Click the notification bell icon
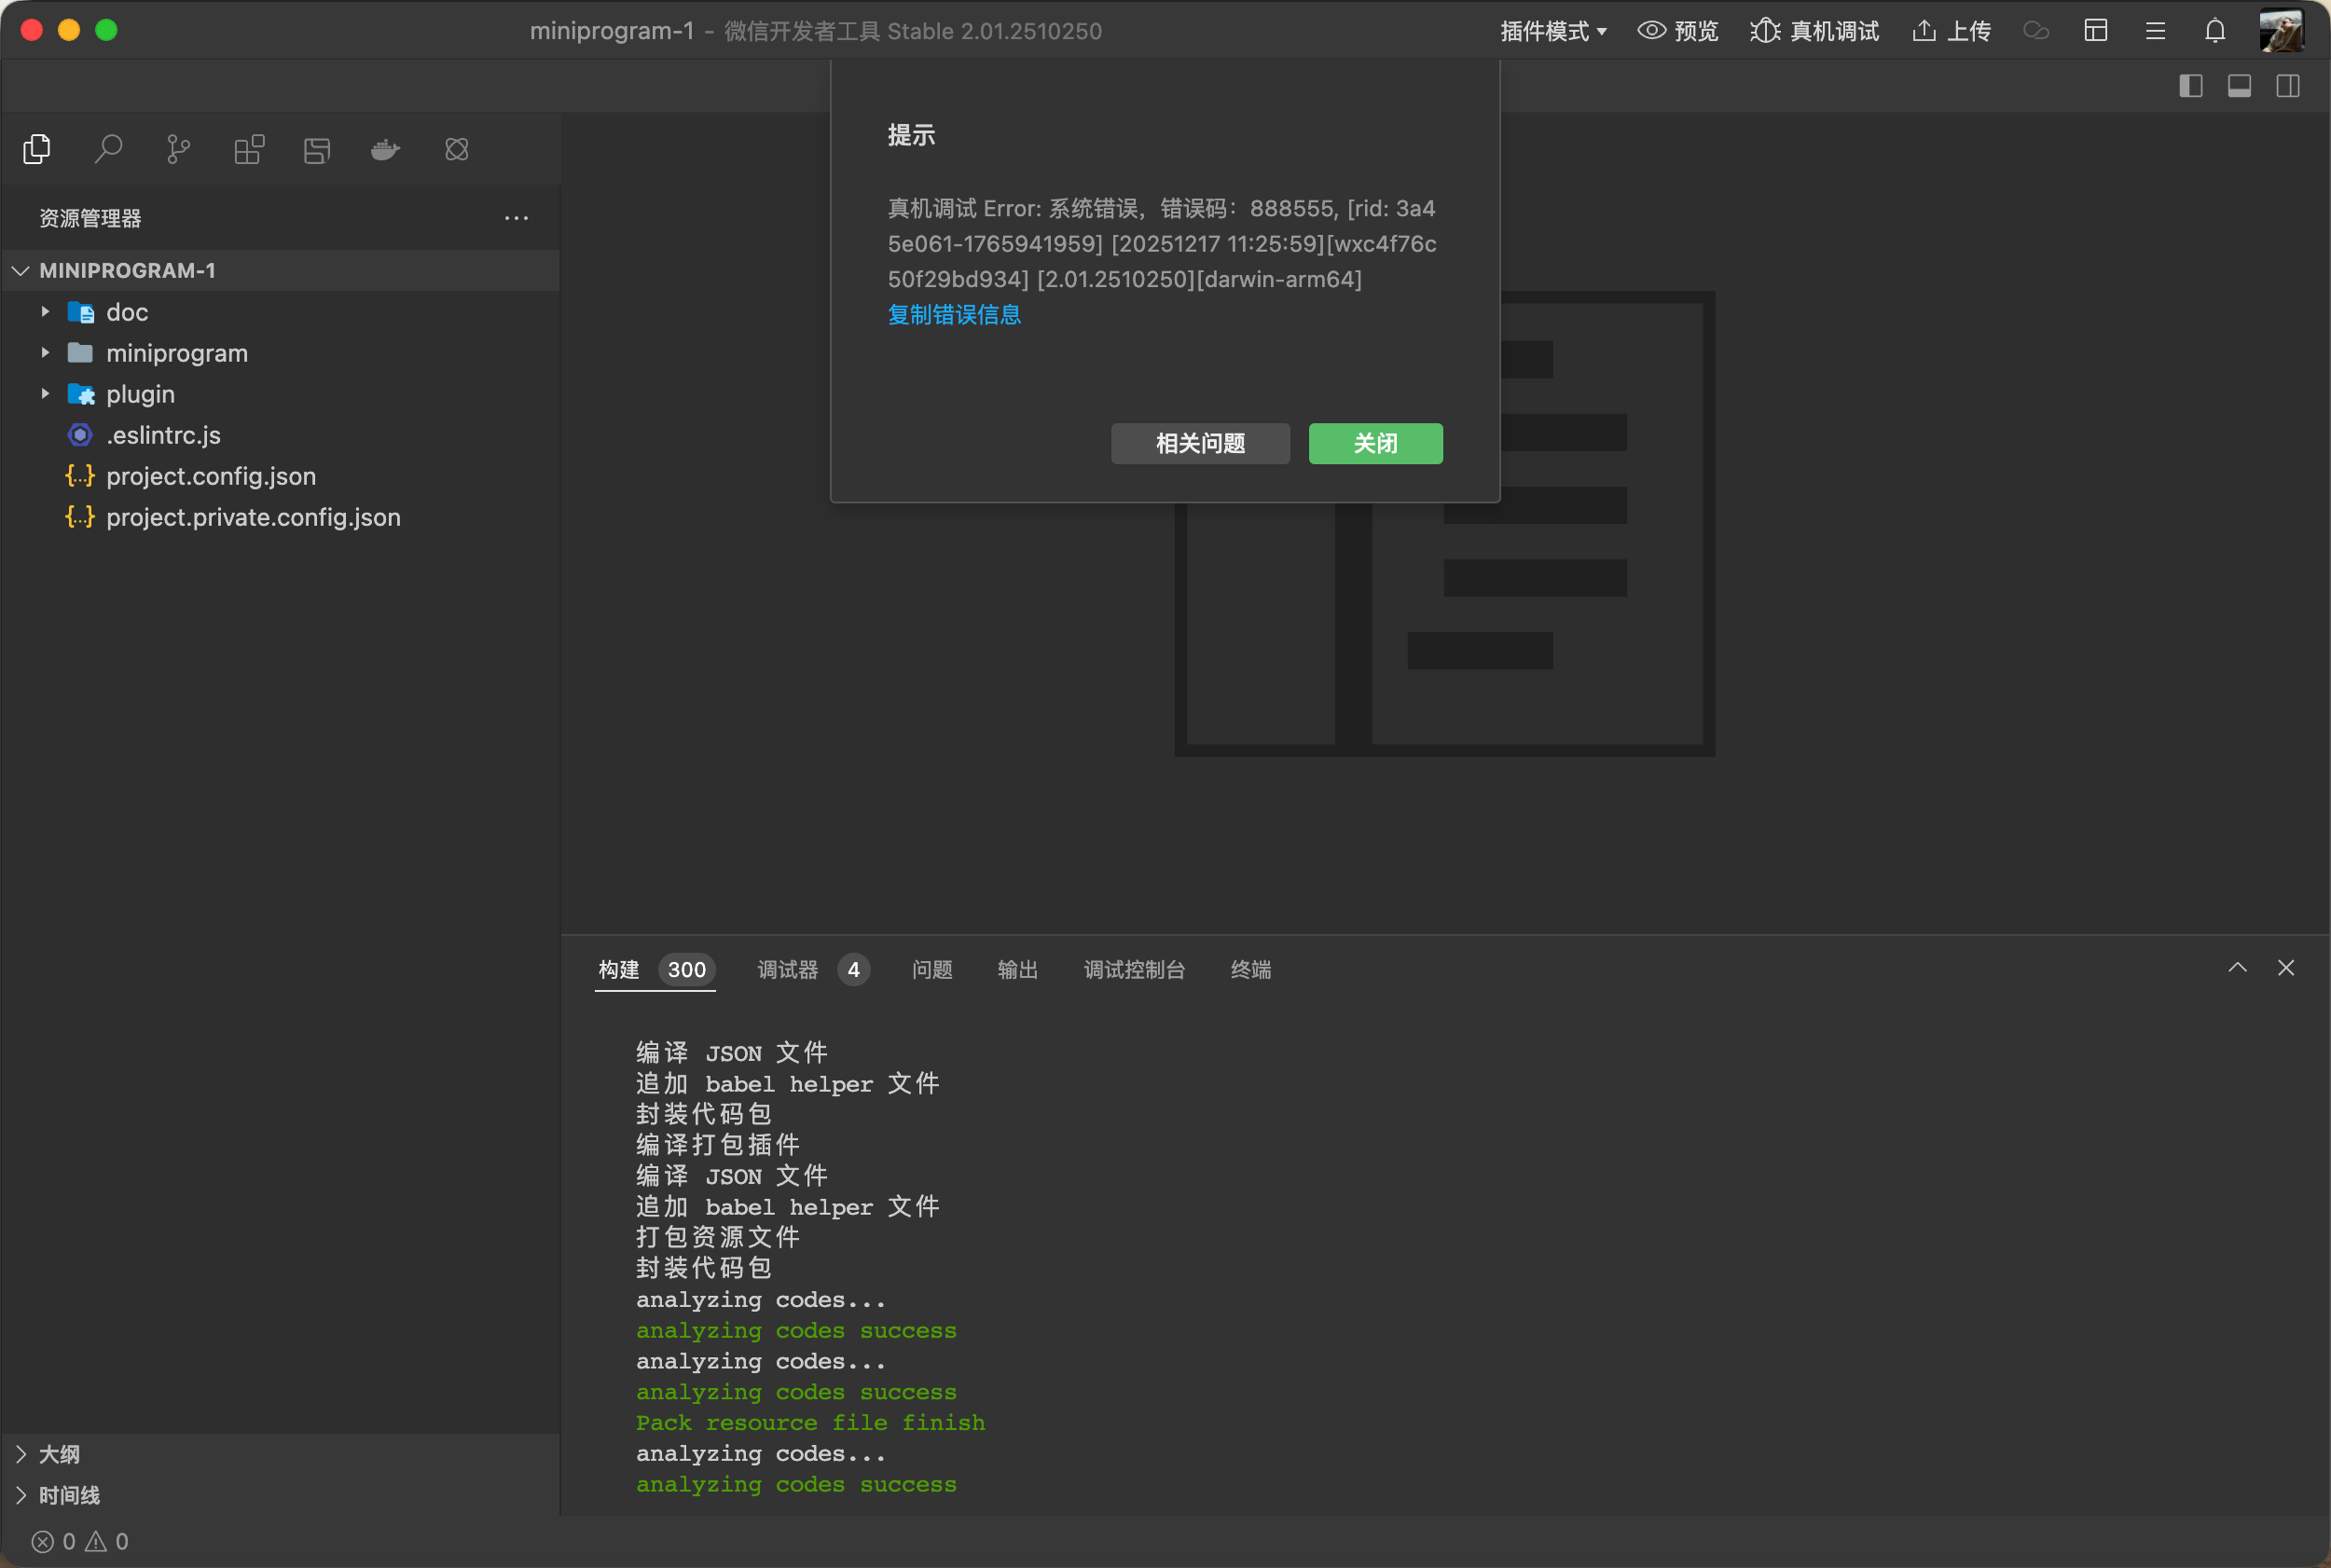Image resolution: width=2331 pixels, height=1568 pixels. click(x=2215, y=31)
